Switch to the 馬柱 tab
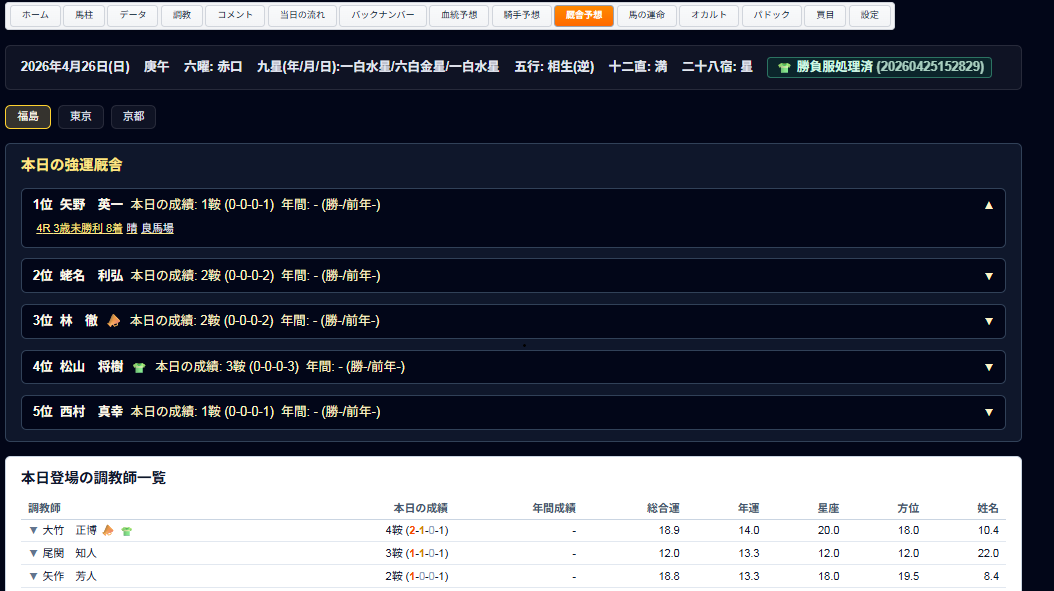The width and height of the screenshot is (1054, 591). click(84, 15)
